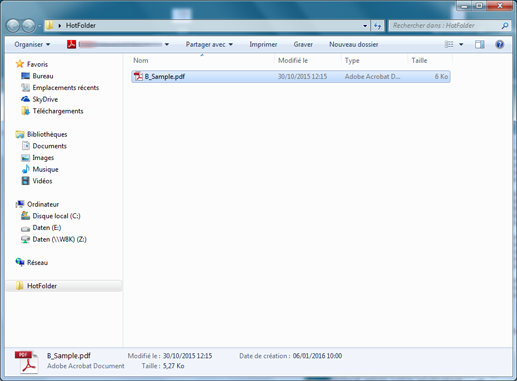Click the Réseau network icon
The width and height of the screenshot is (517, 381).
20,262
